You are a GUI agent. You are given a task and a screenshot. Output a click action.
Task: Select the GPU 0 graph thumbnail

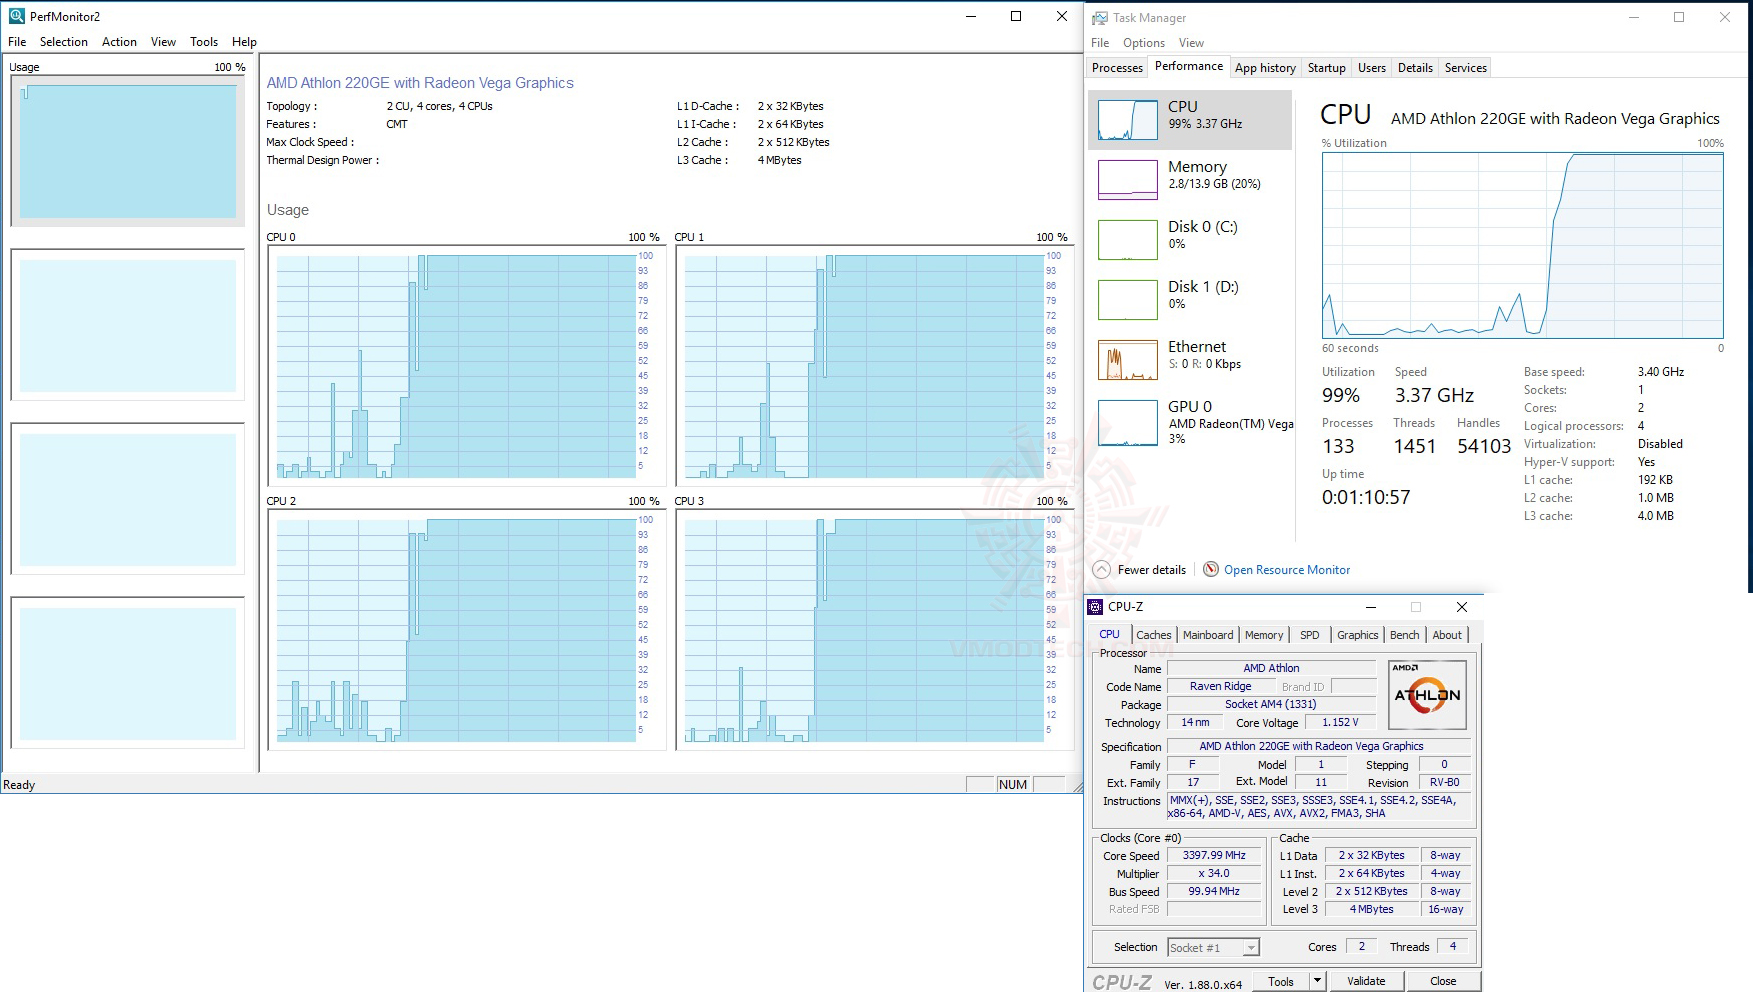[x=1128, y=422]
